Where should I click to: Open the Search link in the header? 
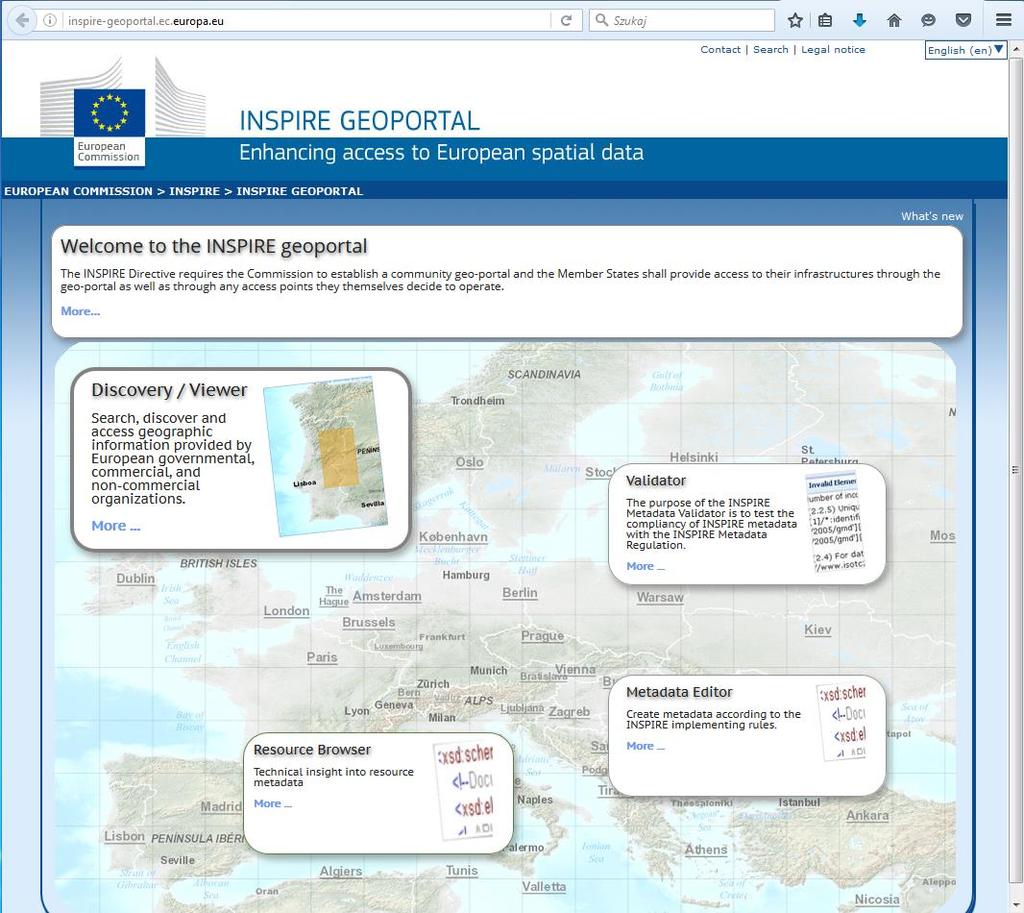(771, 50)
